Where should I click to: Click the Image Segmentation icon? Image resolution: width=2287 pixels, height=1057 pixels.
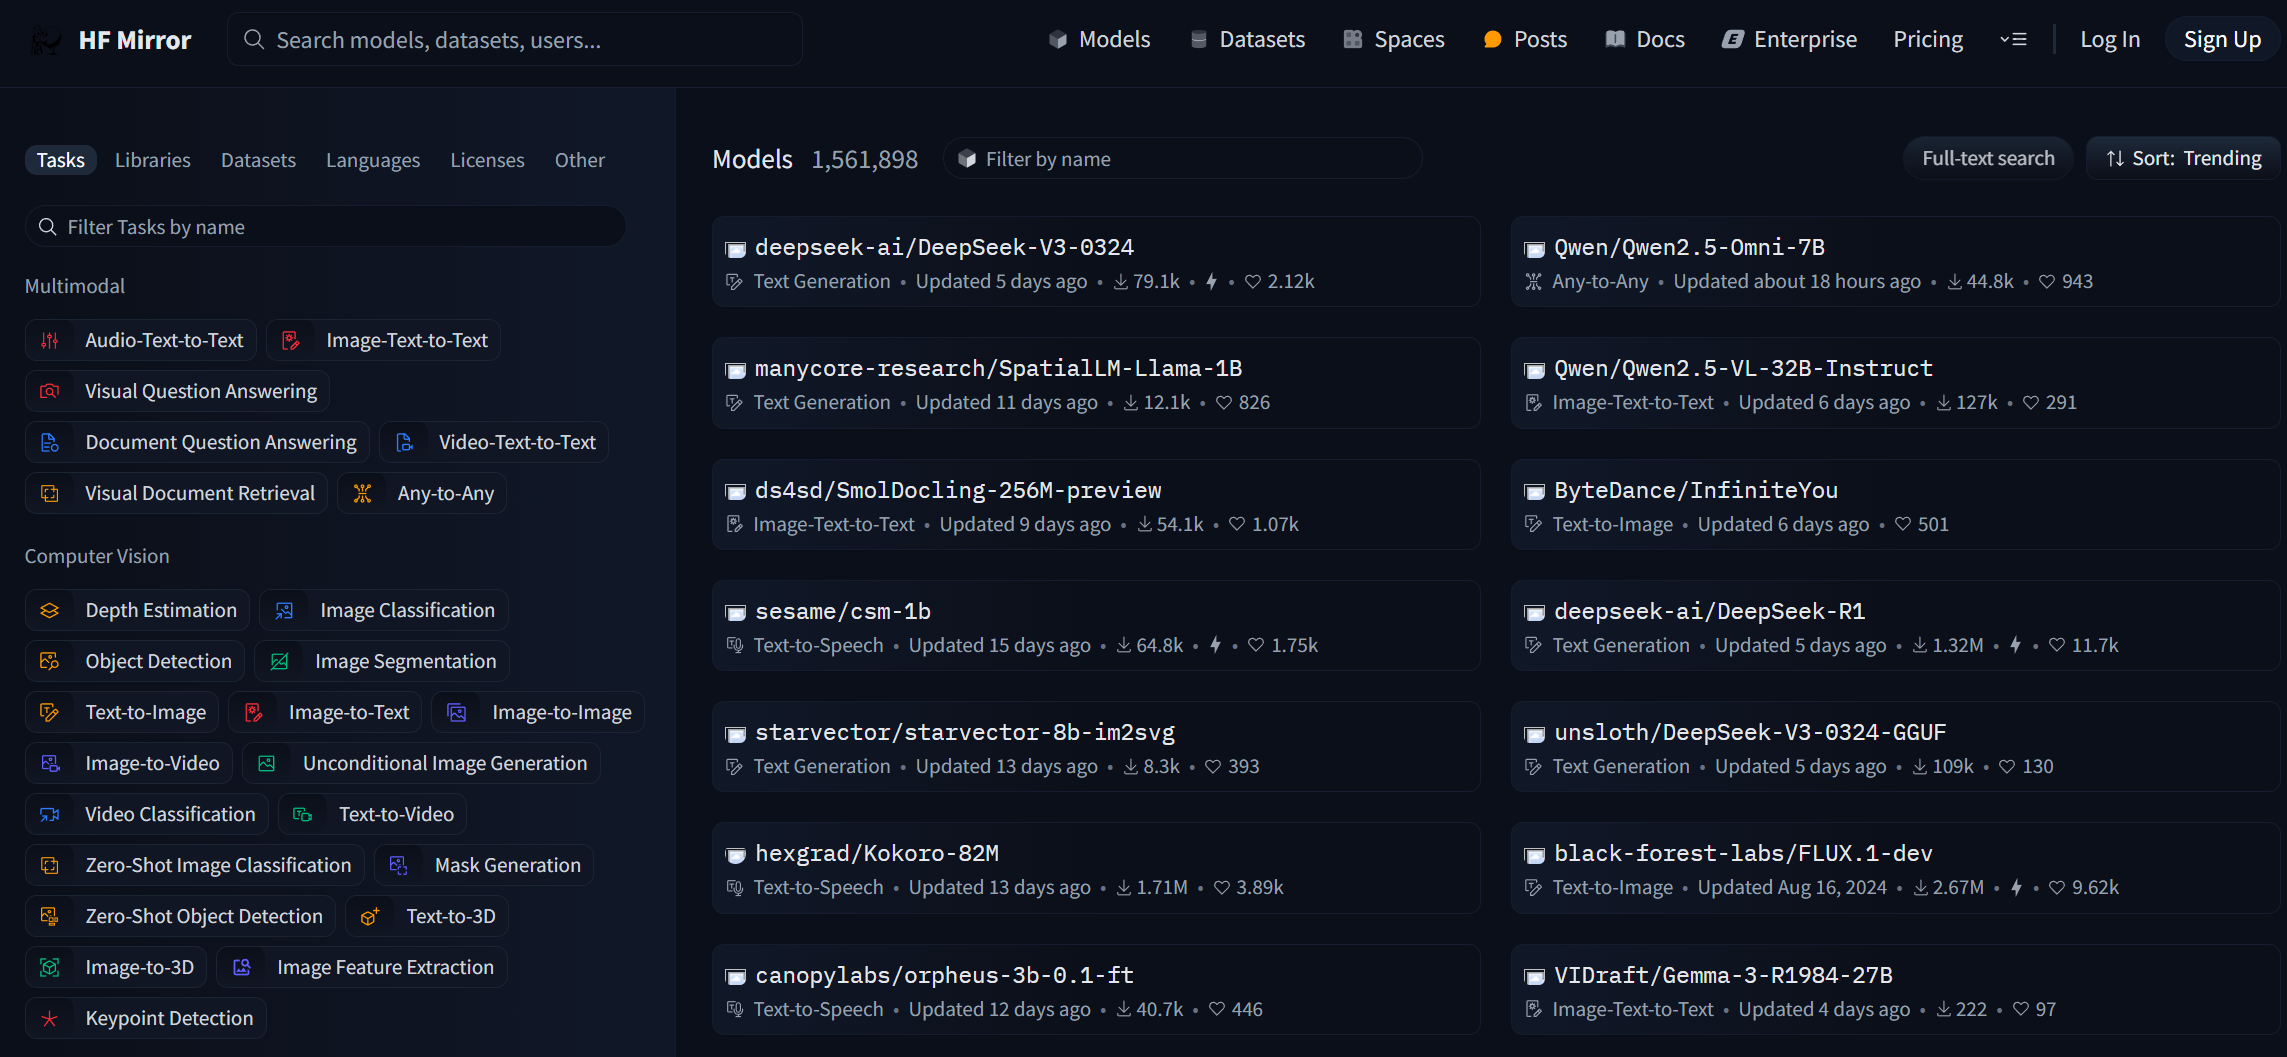tap(279, 662)
